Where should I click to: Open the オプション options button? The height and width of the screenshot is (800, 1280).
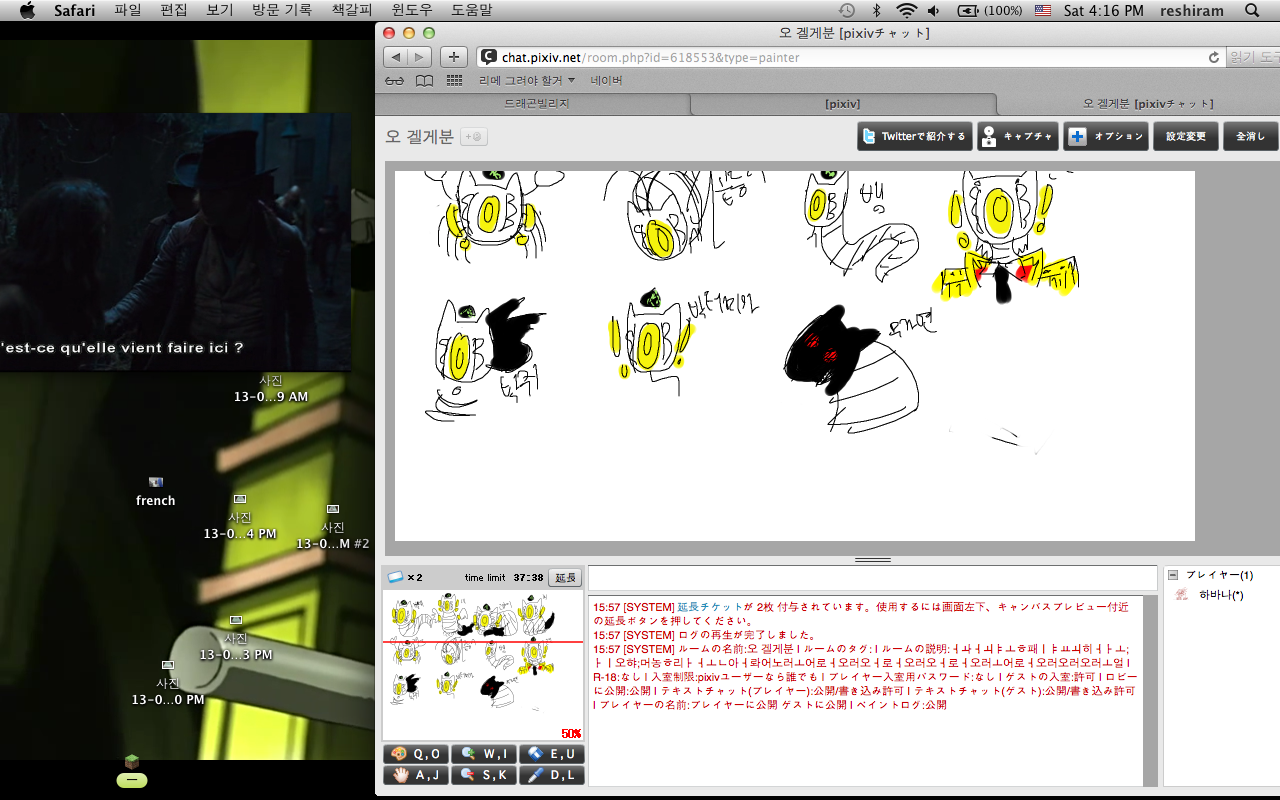coord(1106,137)
